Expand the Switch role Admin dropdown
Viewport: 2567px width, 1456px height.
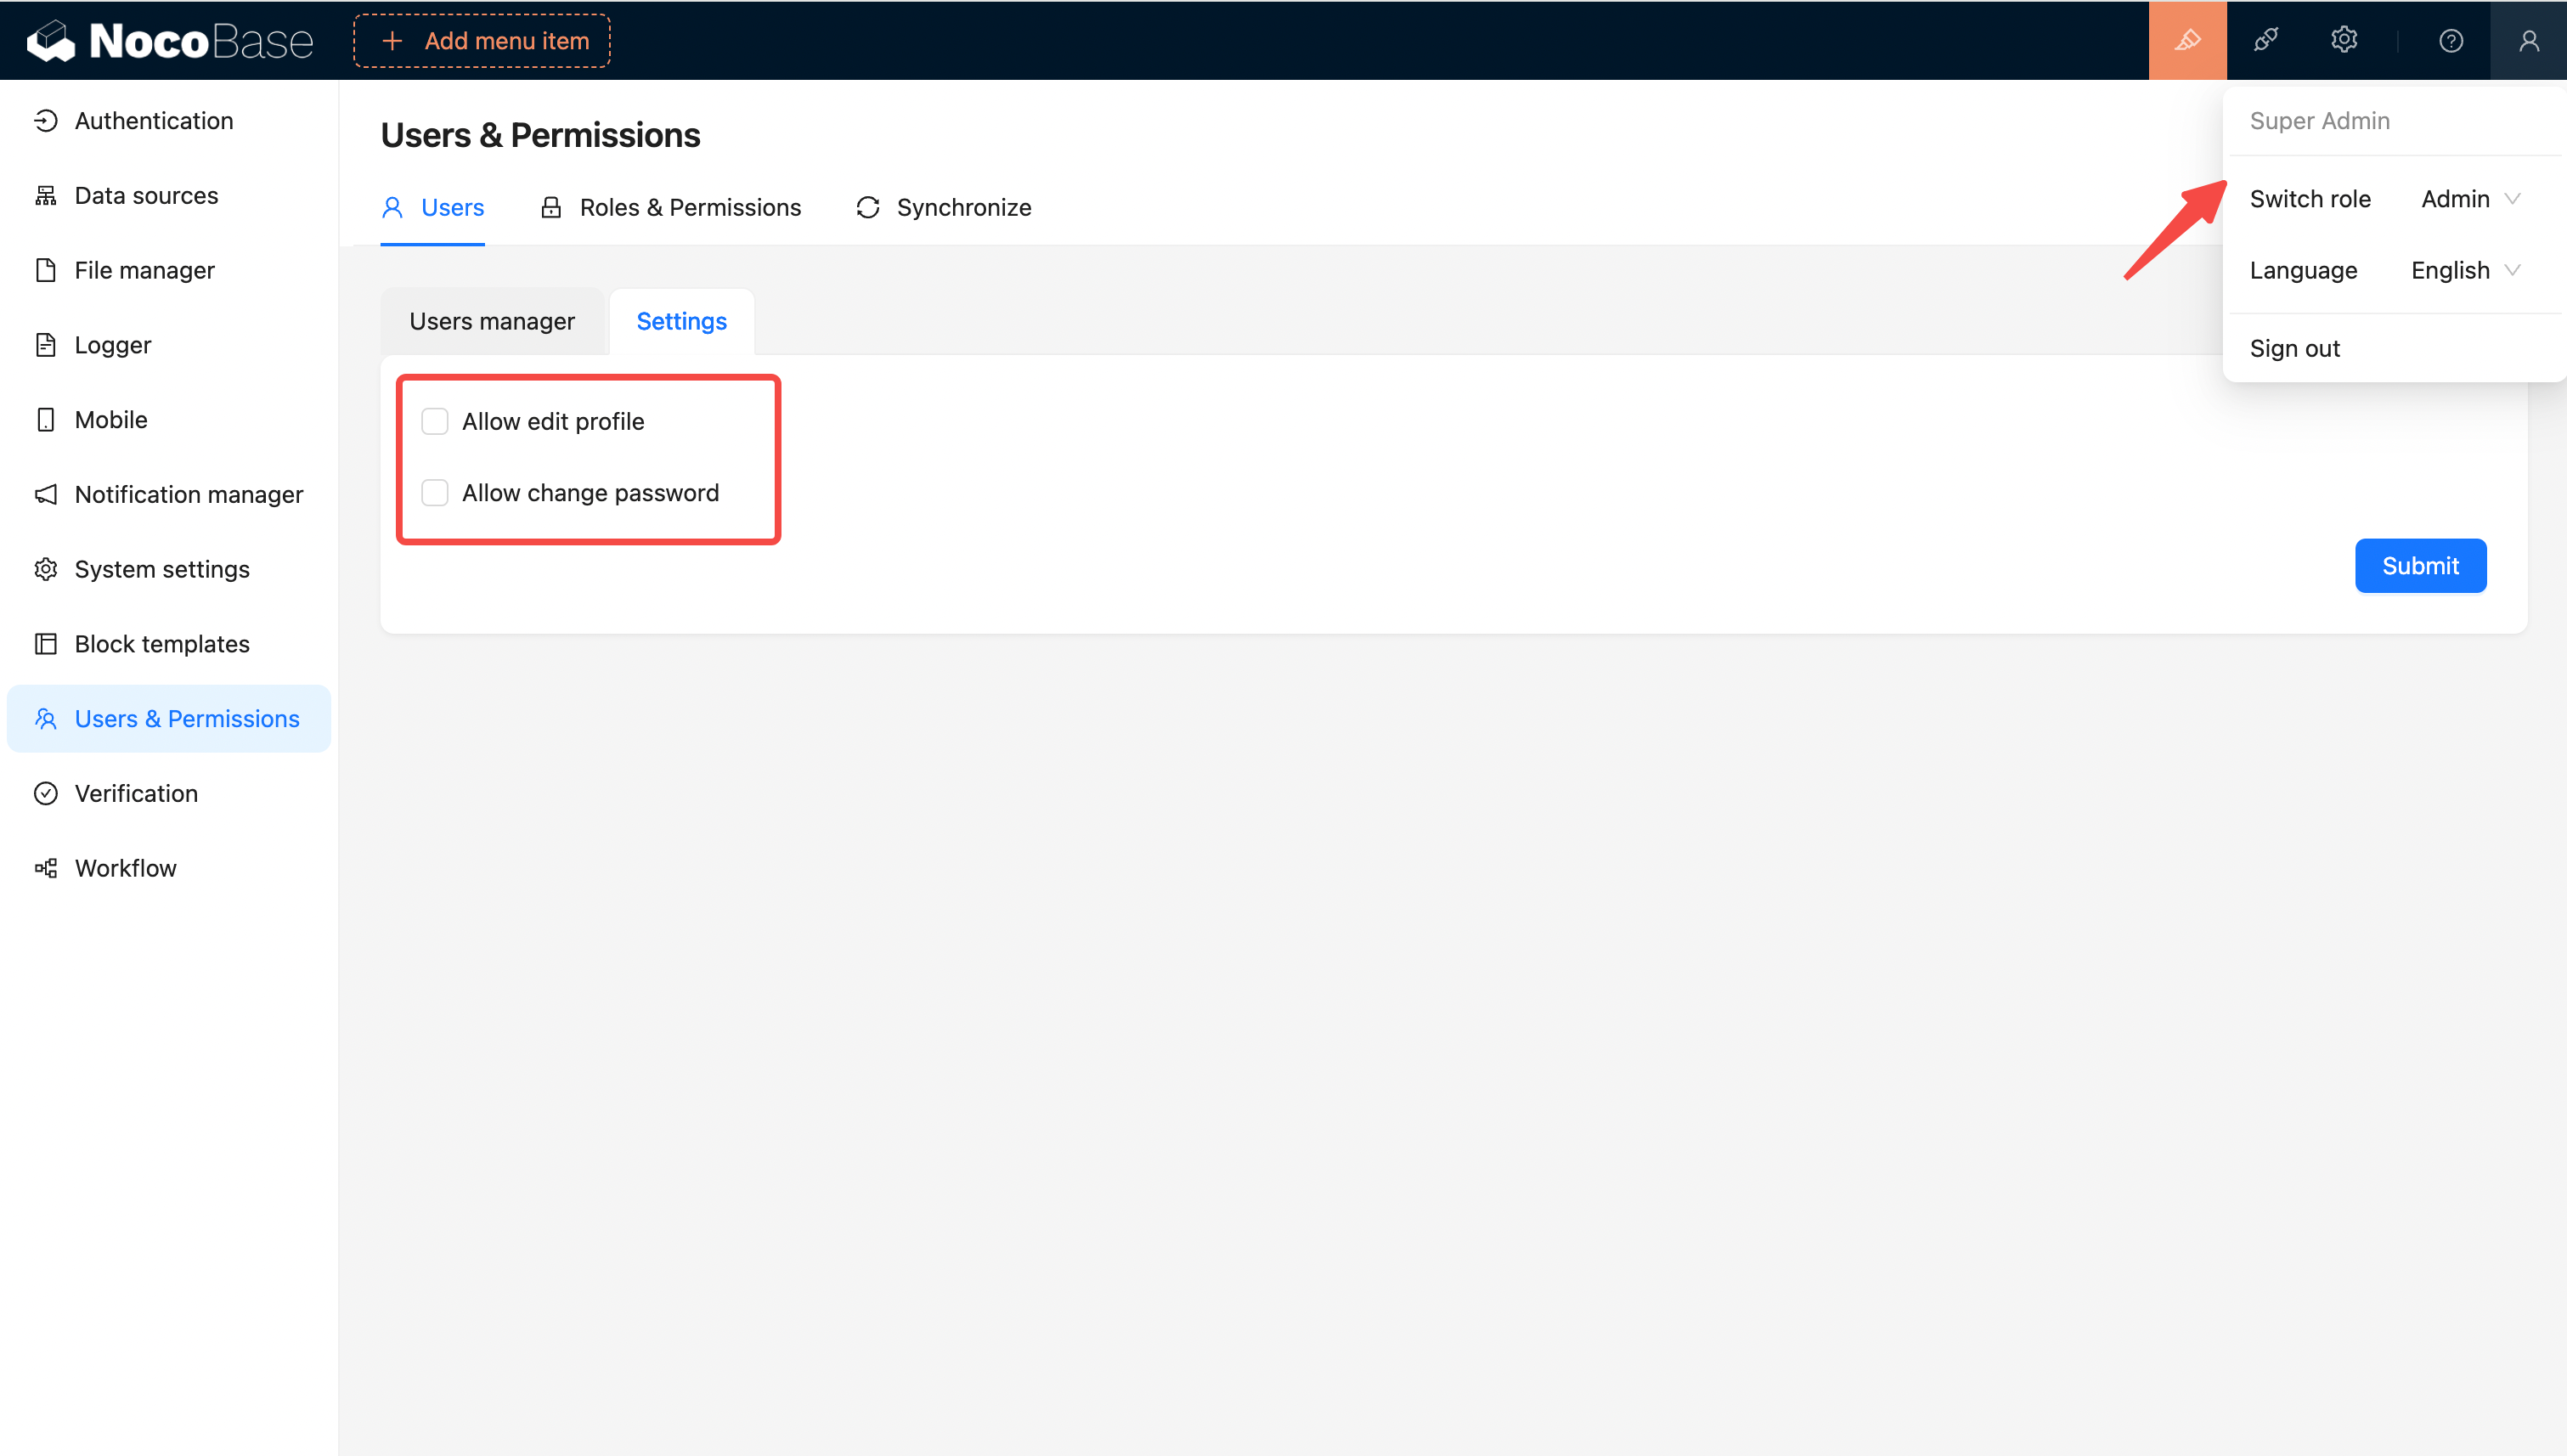[2469, 199]
